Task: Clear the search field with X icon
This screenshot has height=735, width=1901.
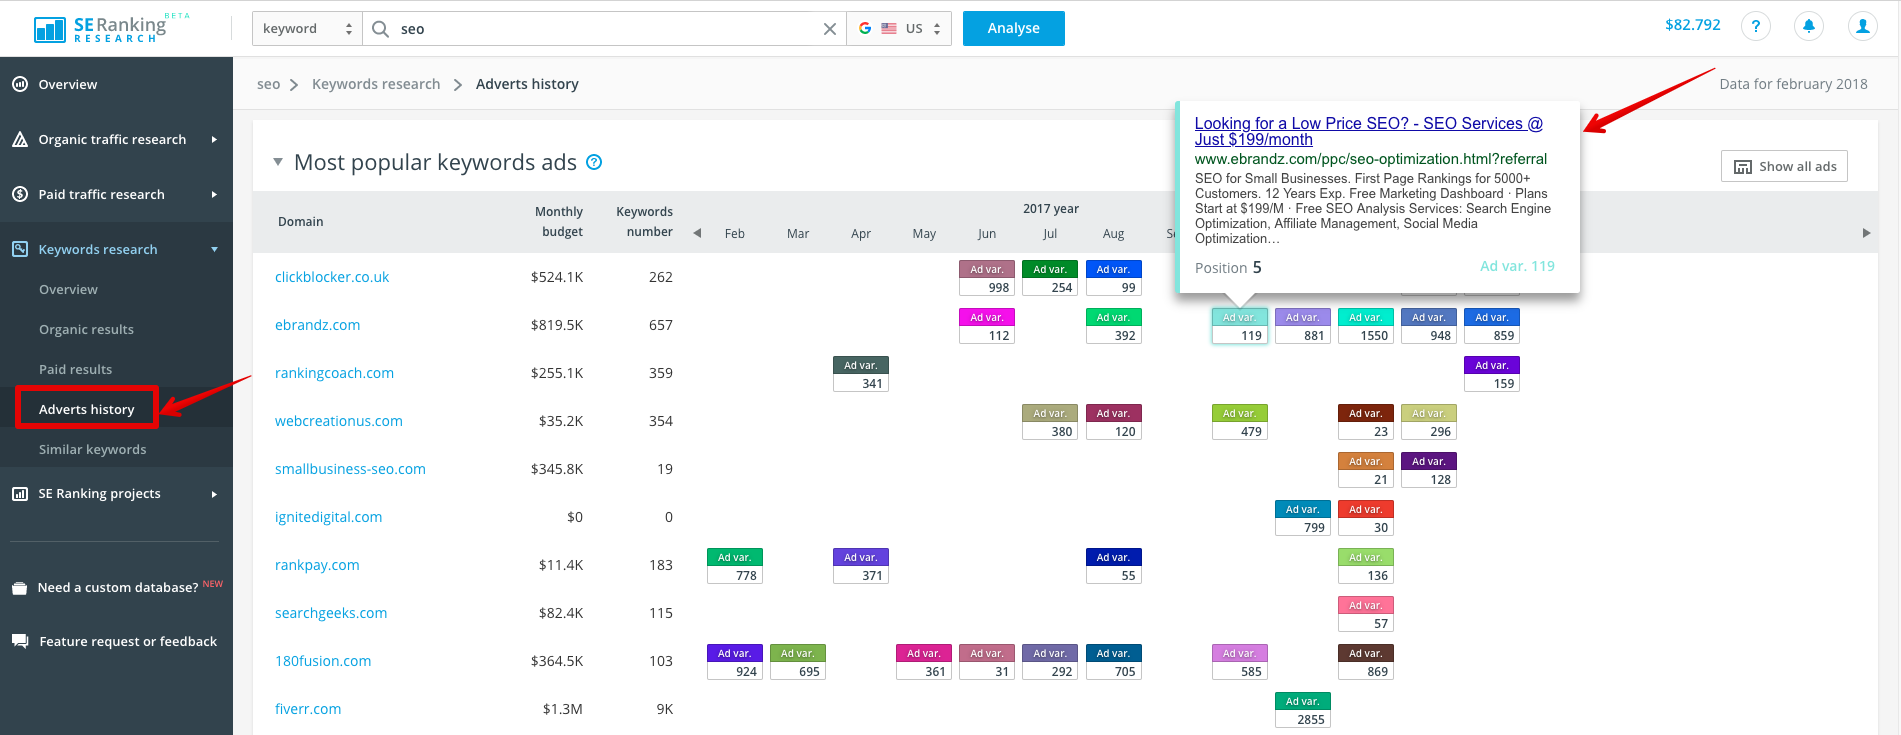Action: click(829, 29)
